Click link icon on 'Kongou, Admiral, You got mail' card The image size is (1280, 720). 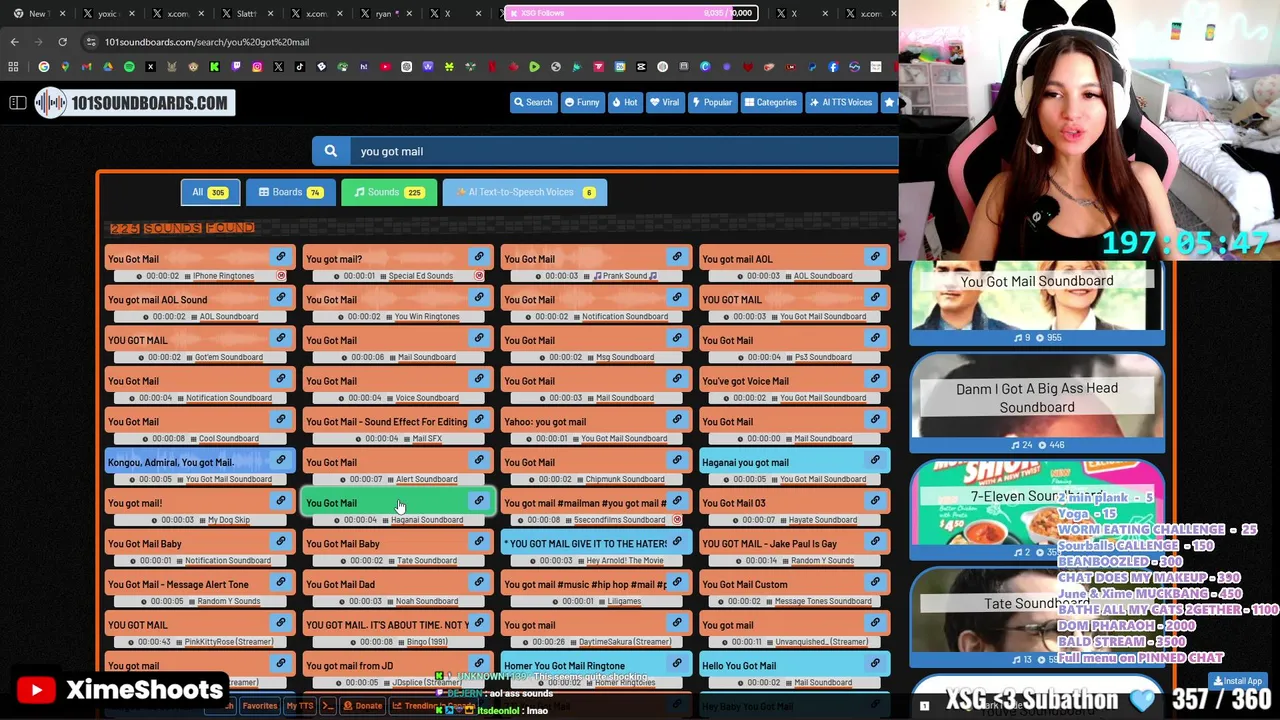pos(281,461)
